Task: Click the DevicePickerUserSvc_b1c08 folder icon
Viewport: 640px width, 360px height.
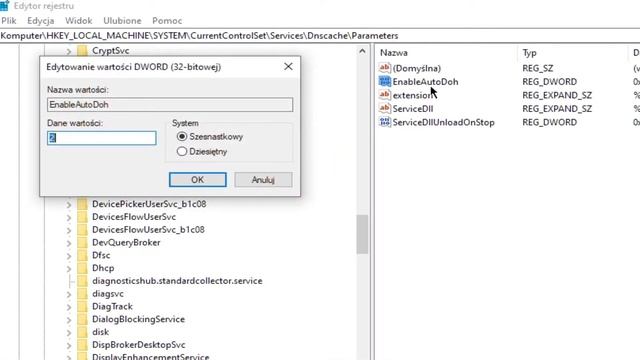Action: point(82,204)
